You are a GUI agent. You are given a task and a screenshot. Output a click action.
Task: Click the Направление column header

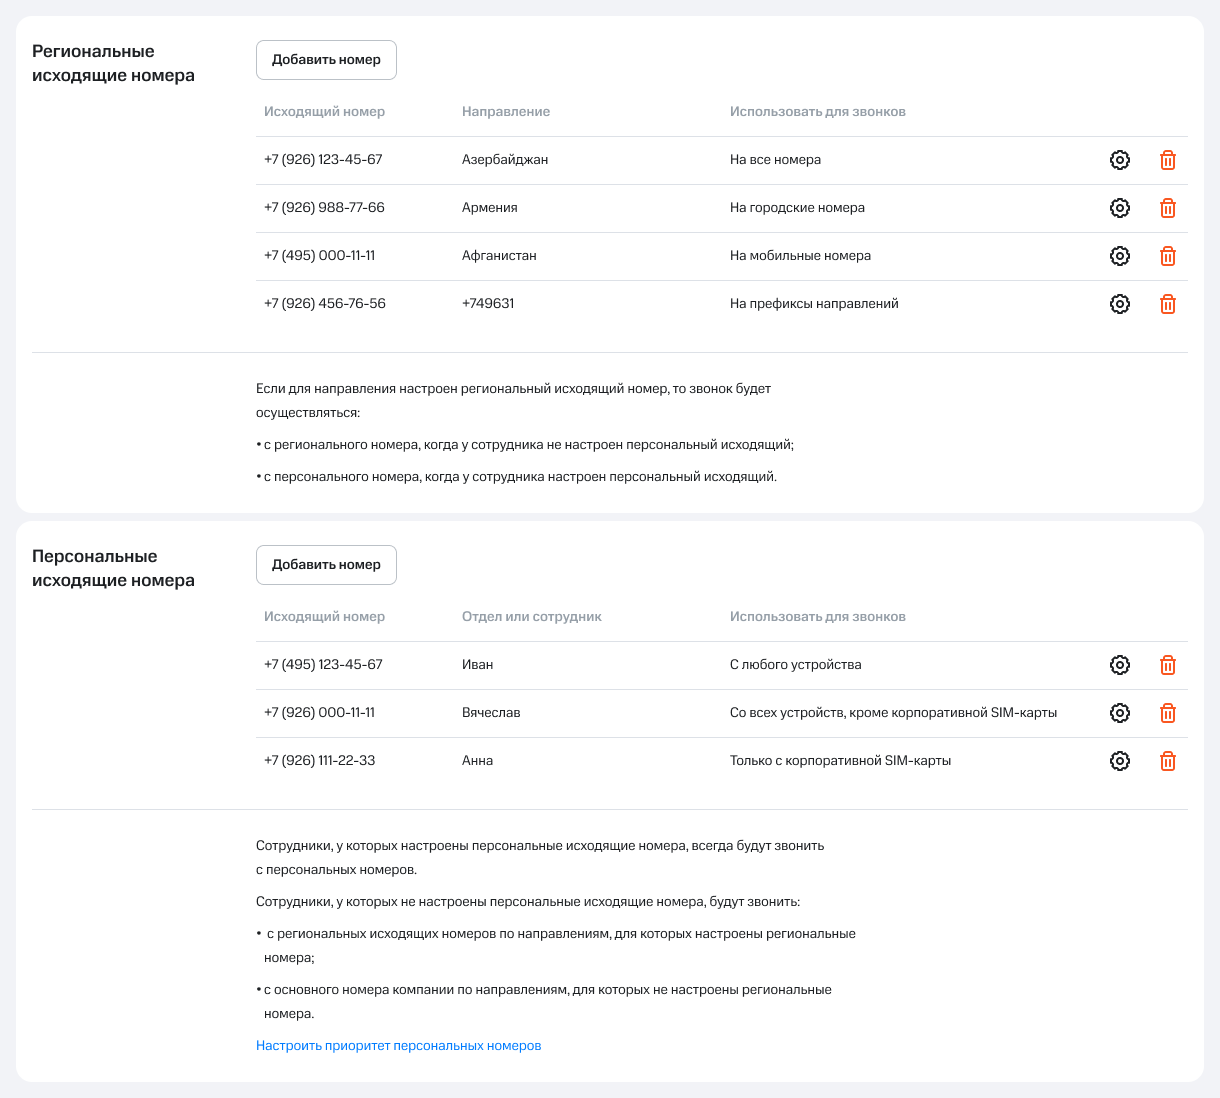pos(506,112)
